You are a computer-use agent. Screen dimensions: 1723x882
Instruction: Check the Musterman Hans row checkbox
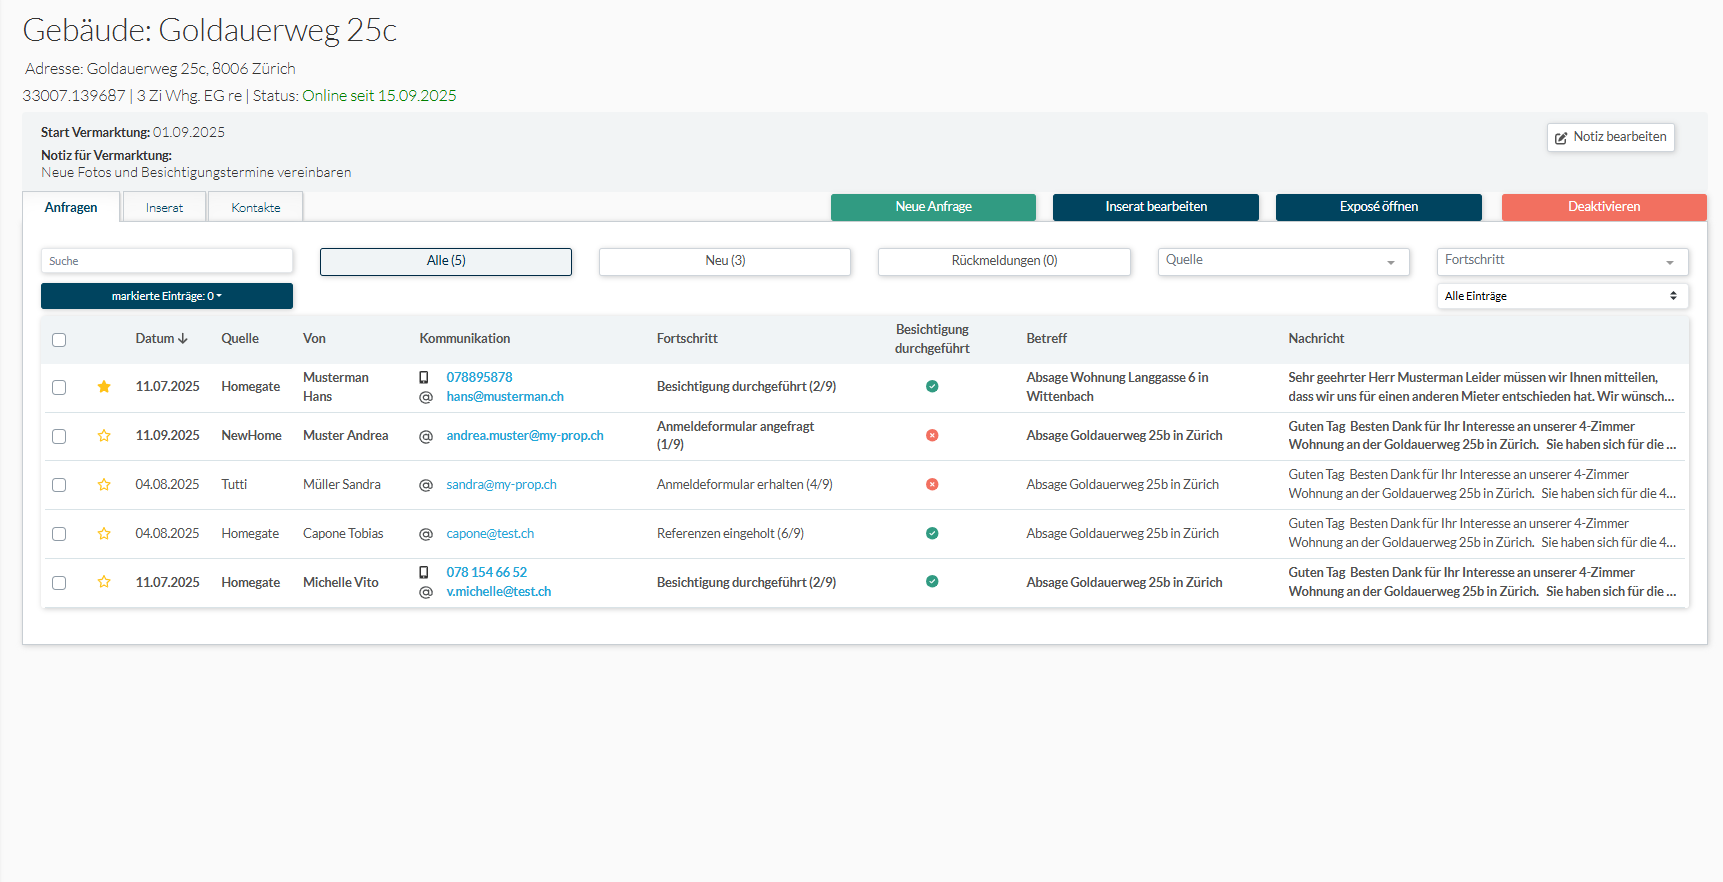point(59,387)
